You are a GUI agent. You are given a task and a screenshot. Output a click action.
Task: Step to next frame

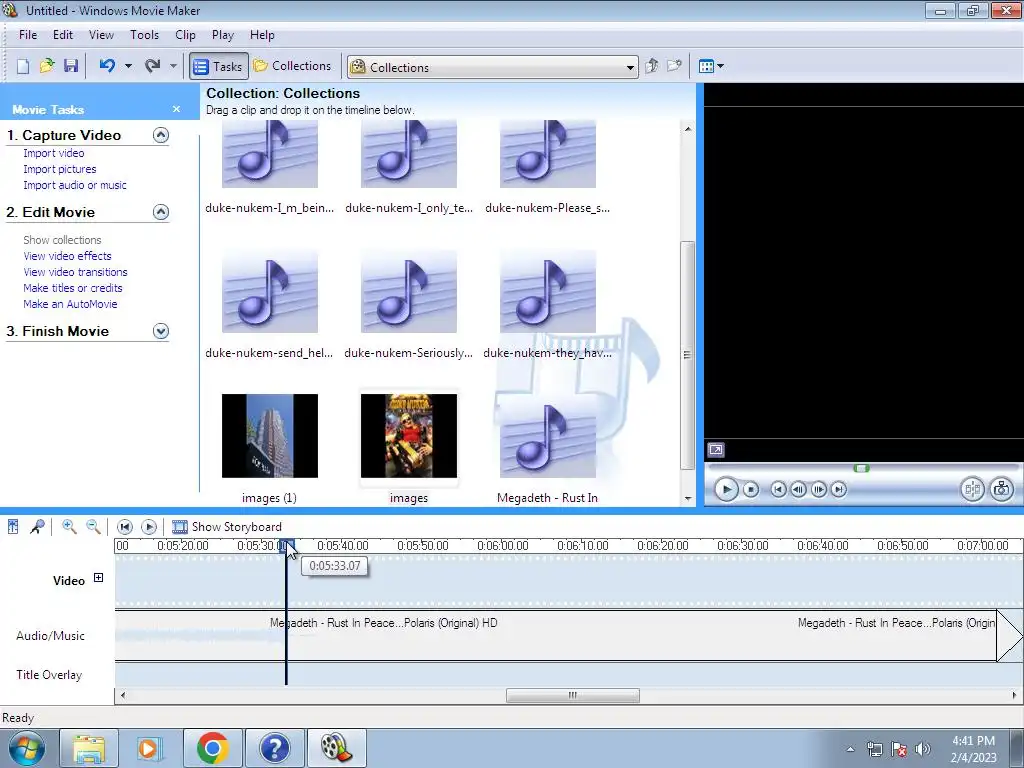[x=819, y=489]
